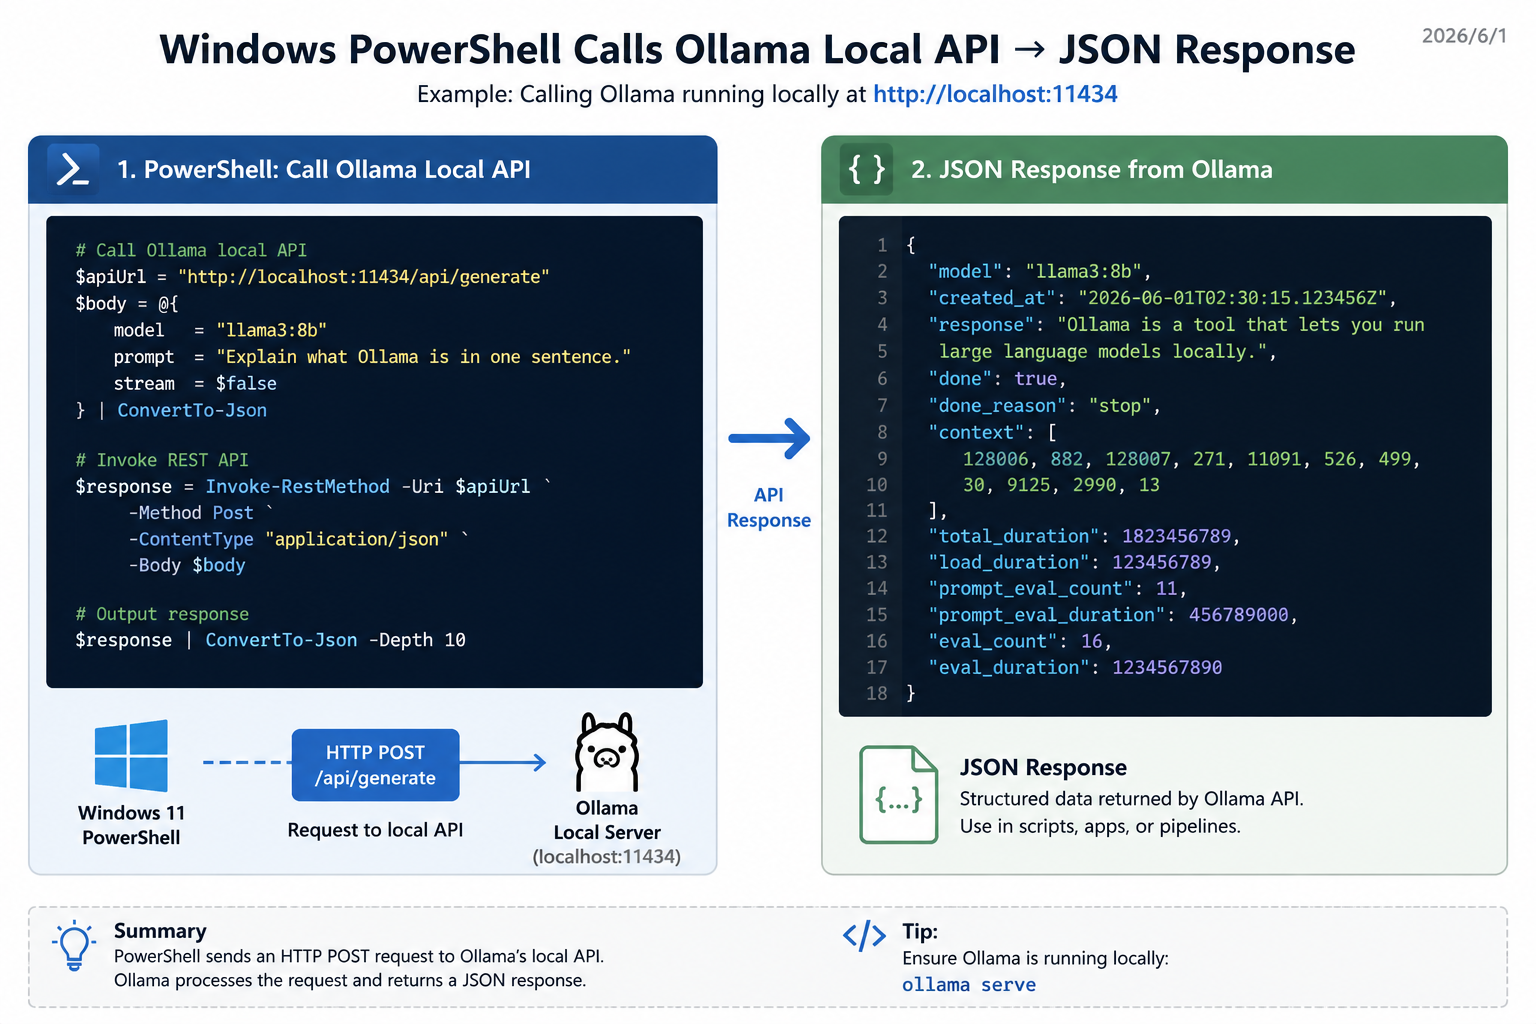Select the PowerShell line "model = "llama3:8b""
The height and width of the screenshot is (1024, 1536).
click(x=220, y=330)
